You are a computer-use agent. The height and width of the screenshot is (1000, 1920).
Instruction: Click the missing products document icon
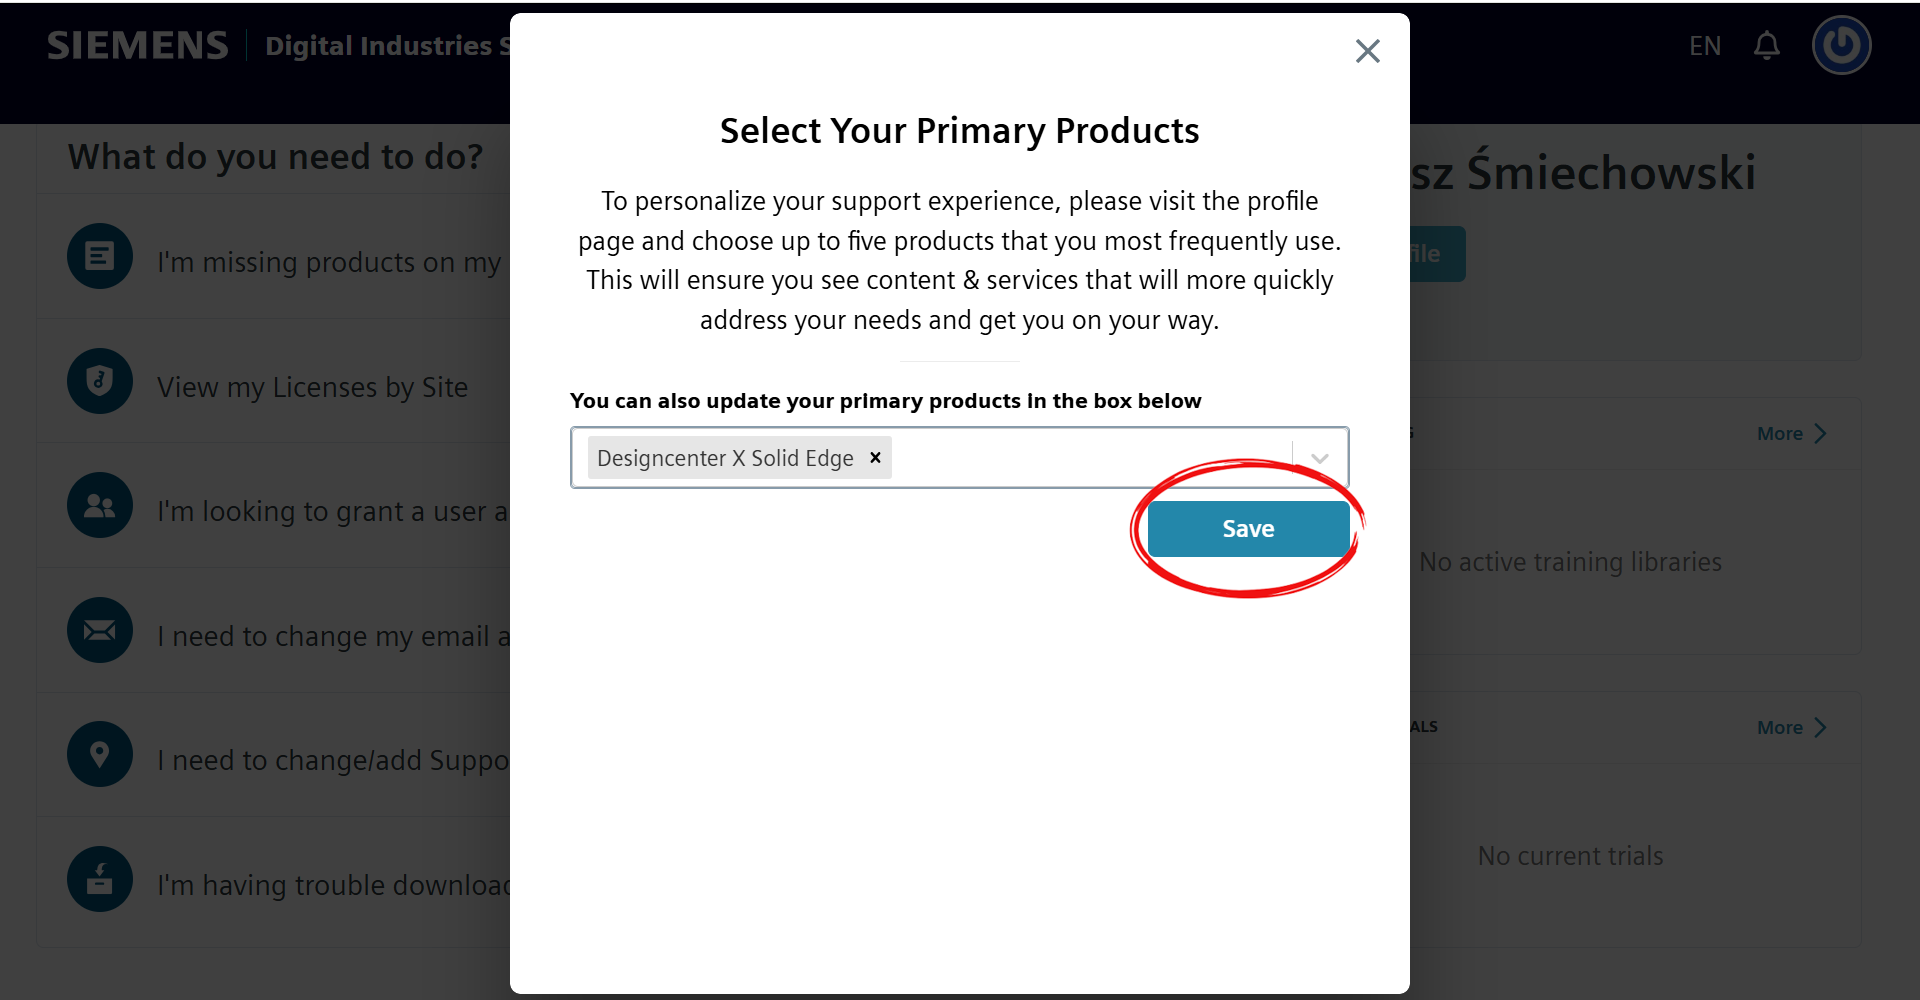100,256
